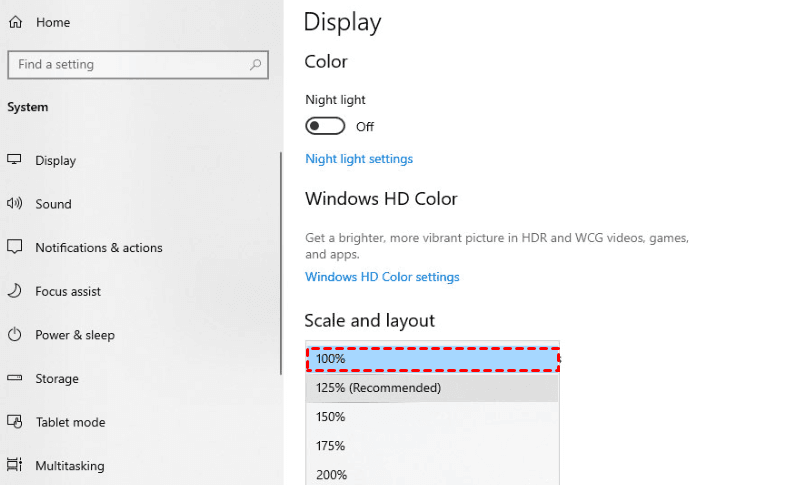Open Night light settings link
The image size is (791, 485).
[359, 159]
